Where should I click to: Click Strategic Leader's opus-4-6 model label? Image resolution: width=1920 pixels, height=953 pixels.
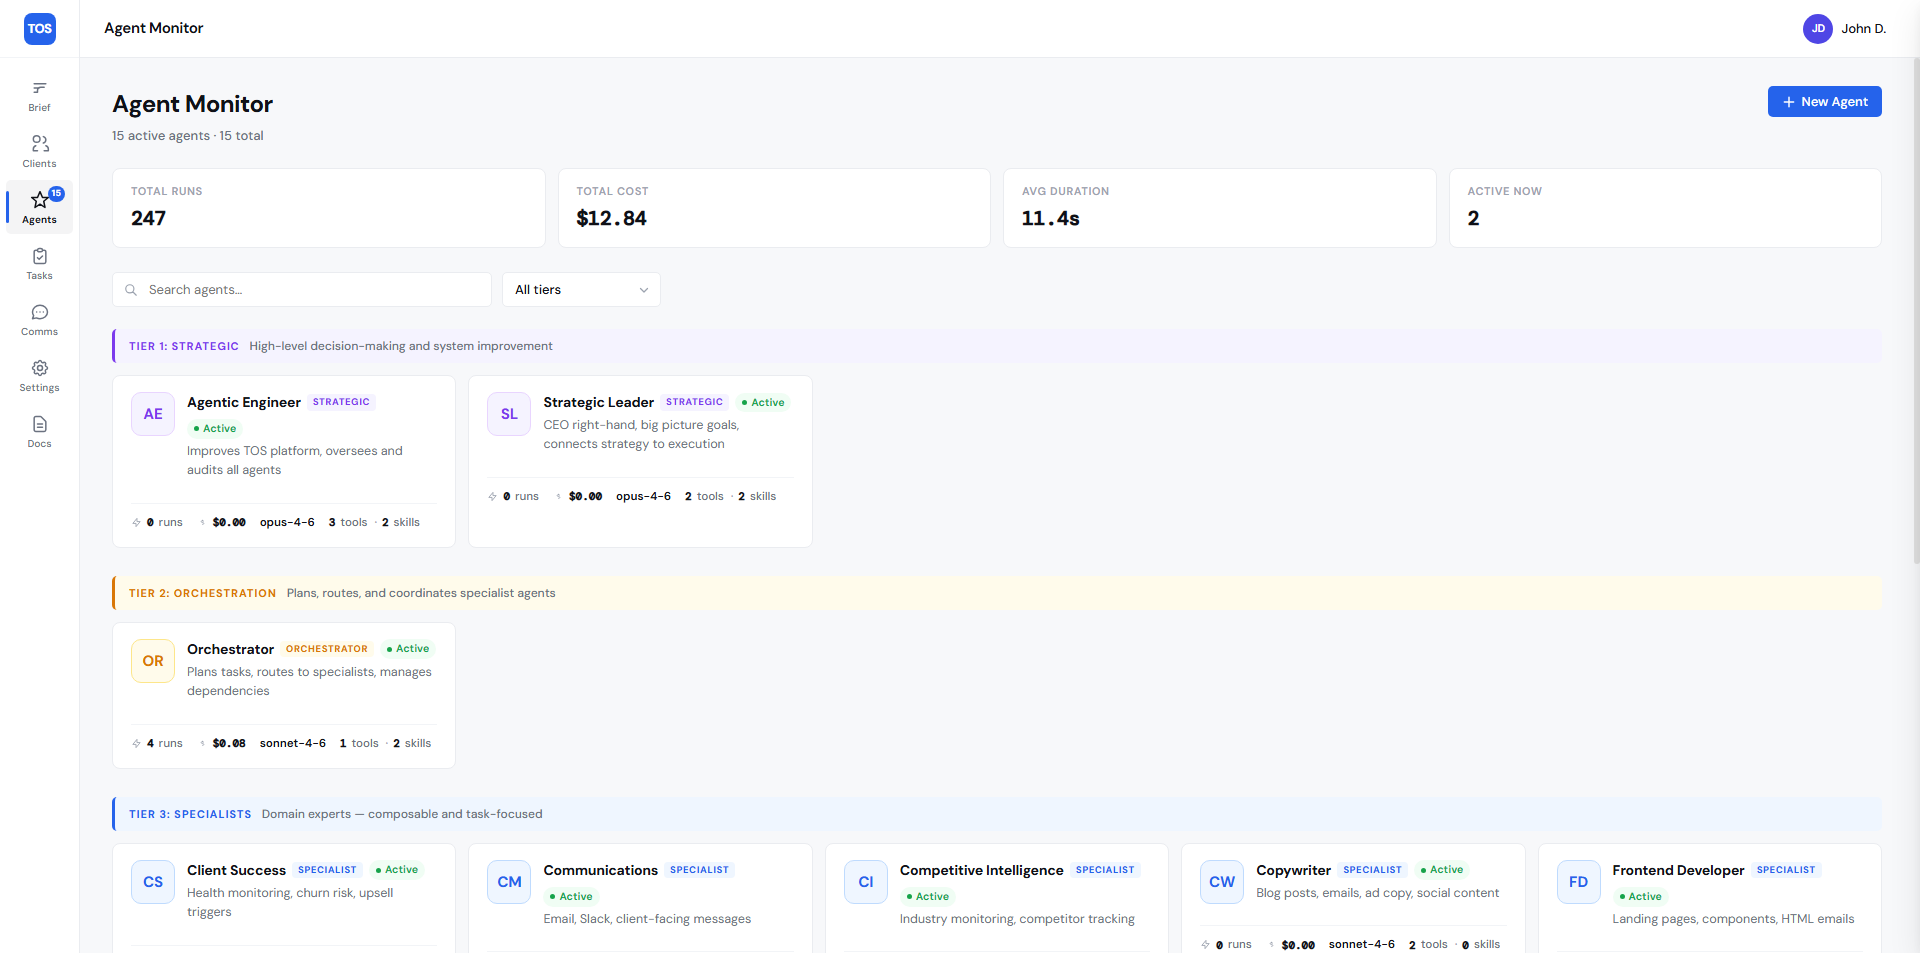pyautogui.click(x=643, y=496)
